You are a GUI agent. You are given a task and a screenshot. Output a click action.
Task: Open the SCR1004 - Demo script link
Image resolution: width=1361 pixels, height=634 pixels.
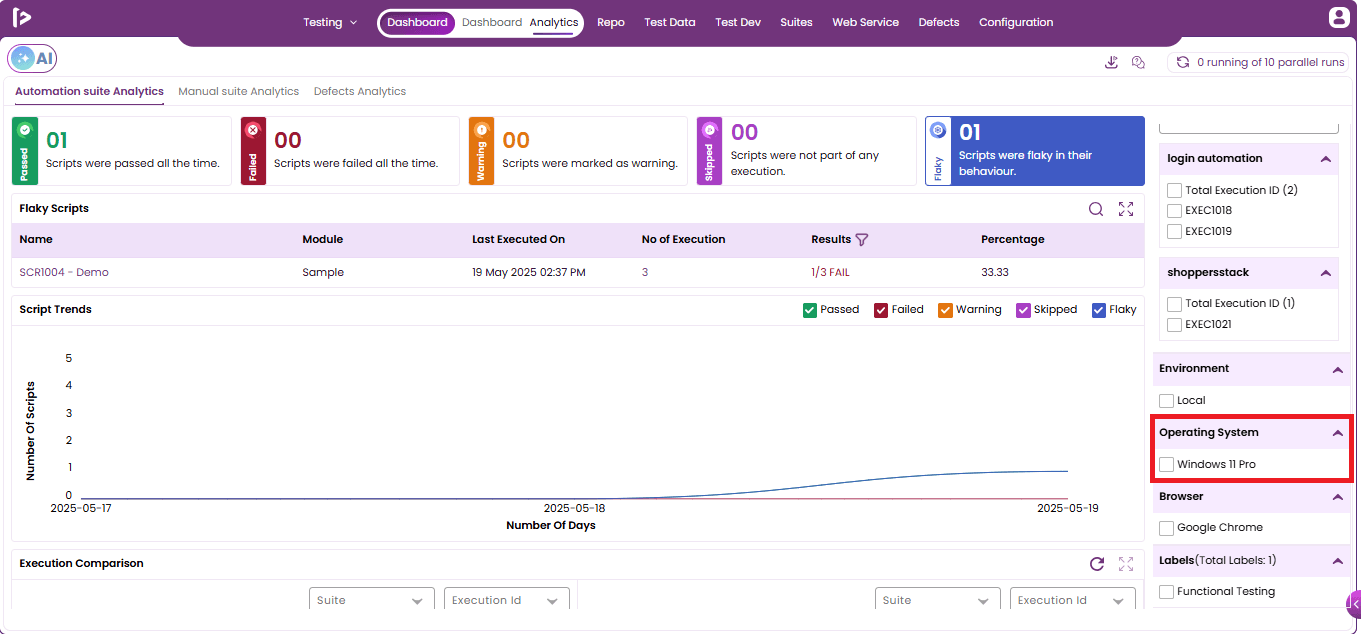tap(64, 272)
